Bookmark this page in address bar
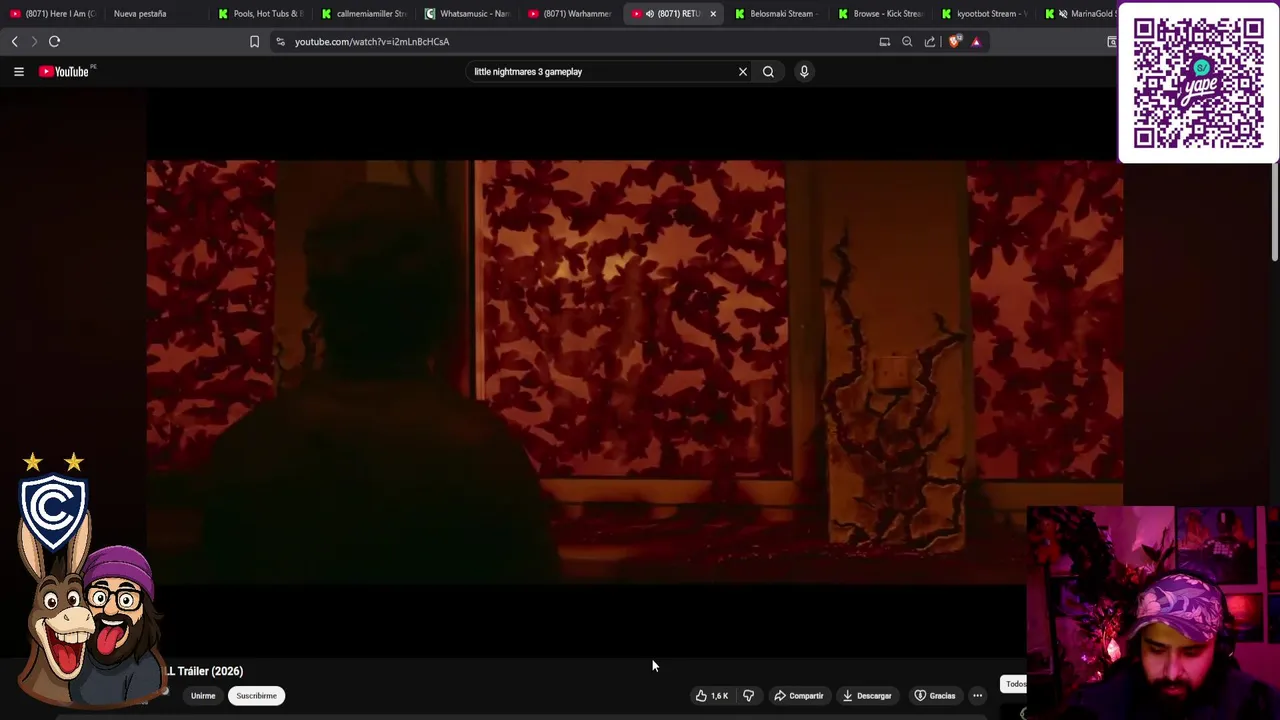 (x=254, y=41)
